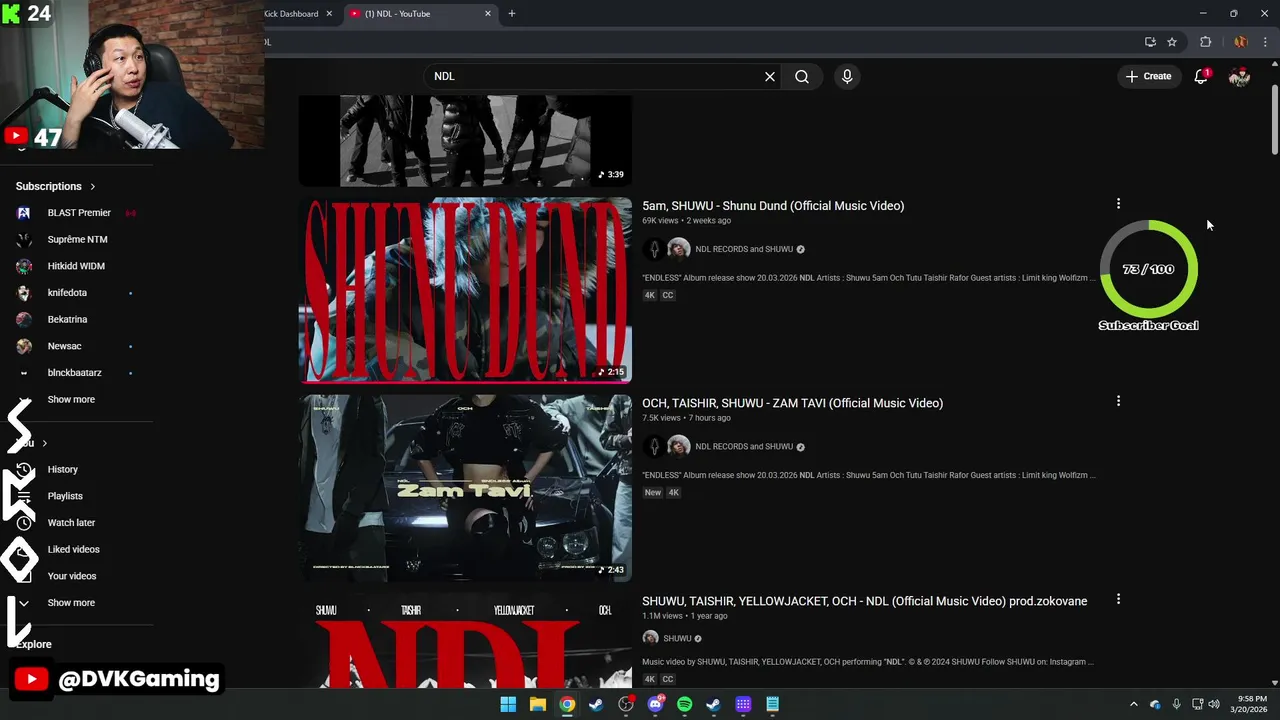Viewport: 1280px width, 720px height.
Task: Open OCH, TAISHIR, SHUWU - ZAM TAVI title
Action: [x=792, y=403]
